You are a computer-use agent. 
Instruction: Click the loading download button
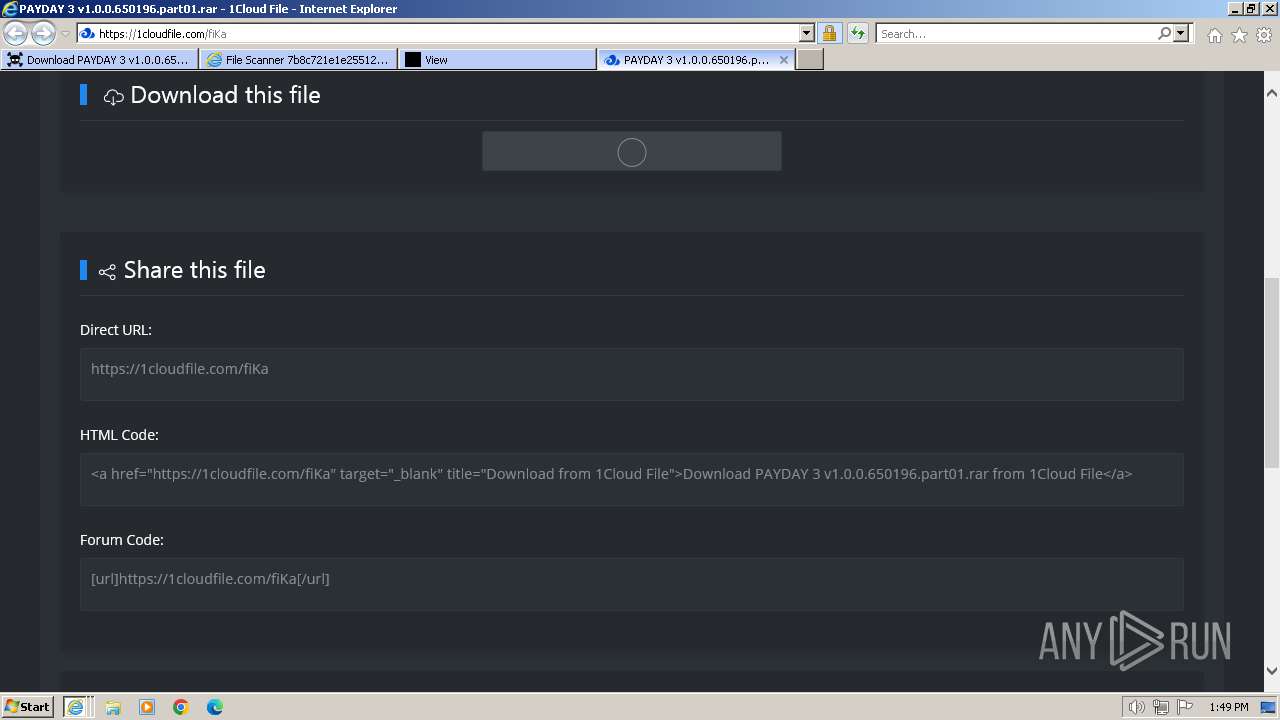(x=632, y=151)
